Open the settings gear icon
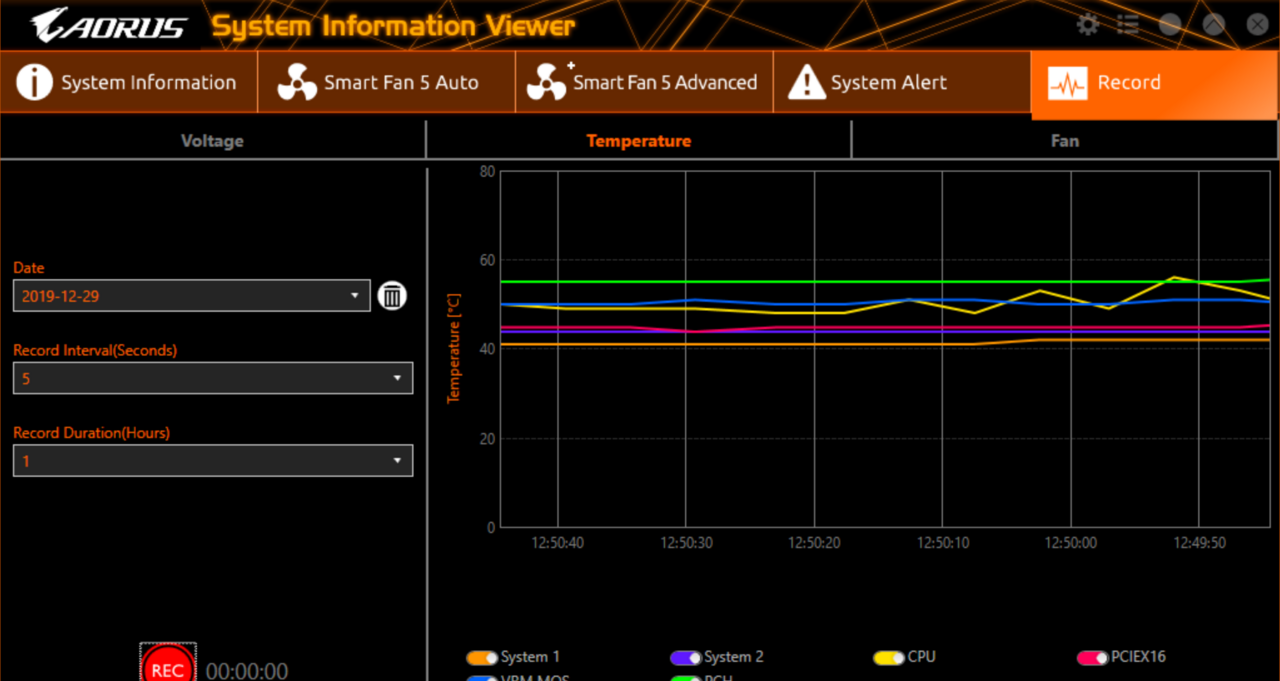This screenshot has width=1280, height=681. (1088, 24)
